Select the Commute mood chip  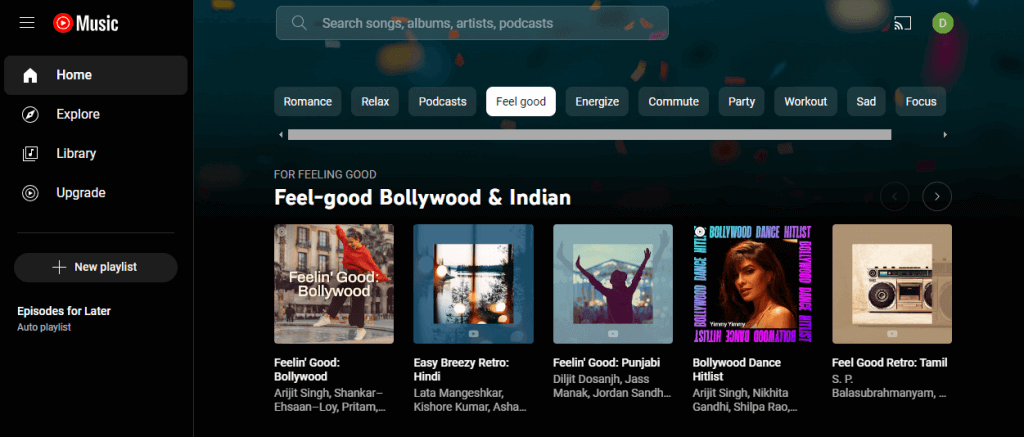(x=673, y=101)
